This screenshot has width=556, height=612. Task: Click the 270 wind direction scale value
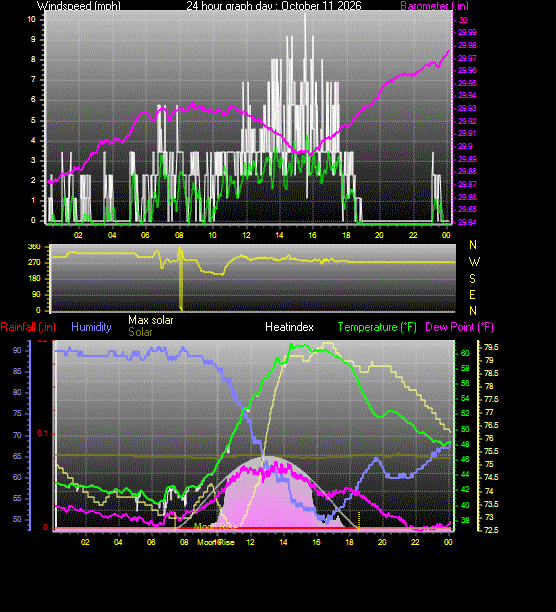tap(34, 263)
